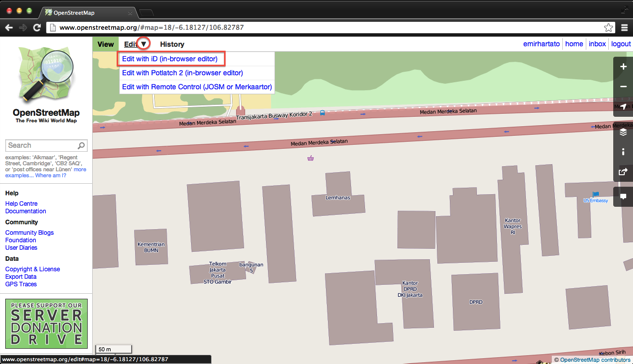The height and width of the screenshot is (364, 633).
Task: Show my location with the arrow icon
Action: click(623, 107)
